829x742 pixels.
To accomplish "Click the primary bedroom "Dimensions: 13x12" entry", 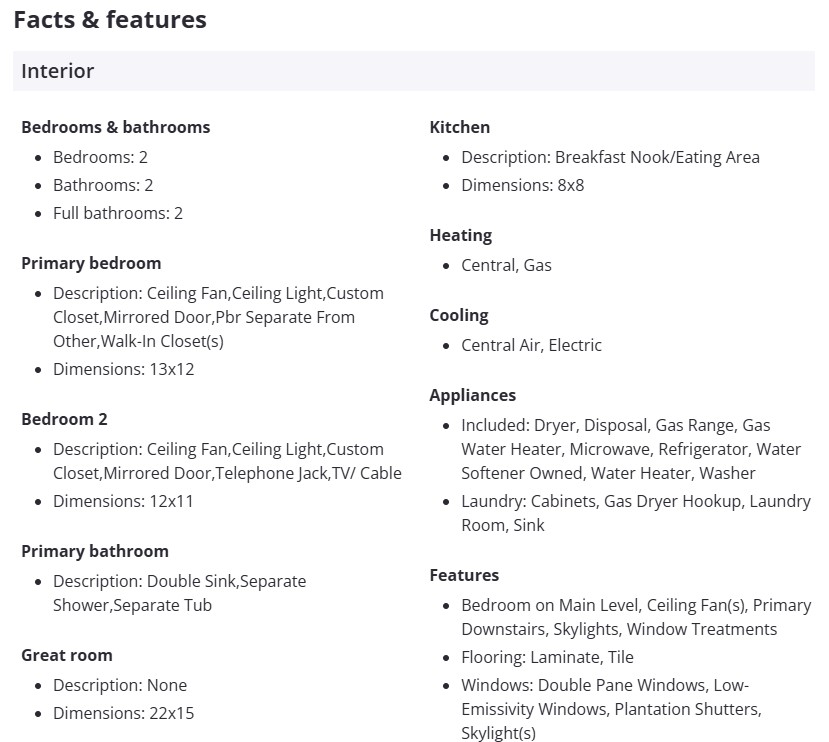I will pyautogui.click(x=123, y=369).
